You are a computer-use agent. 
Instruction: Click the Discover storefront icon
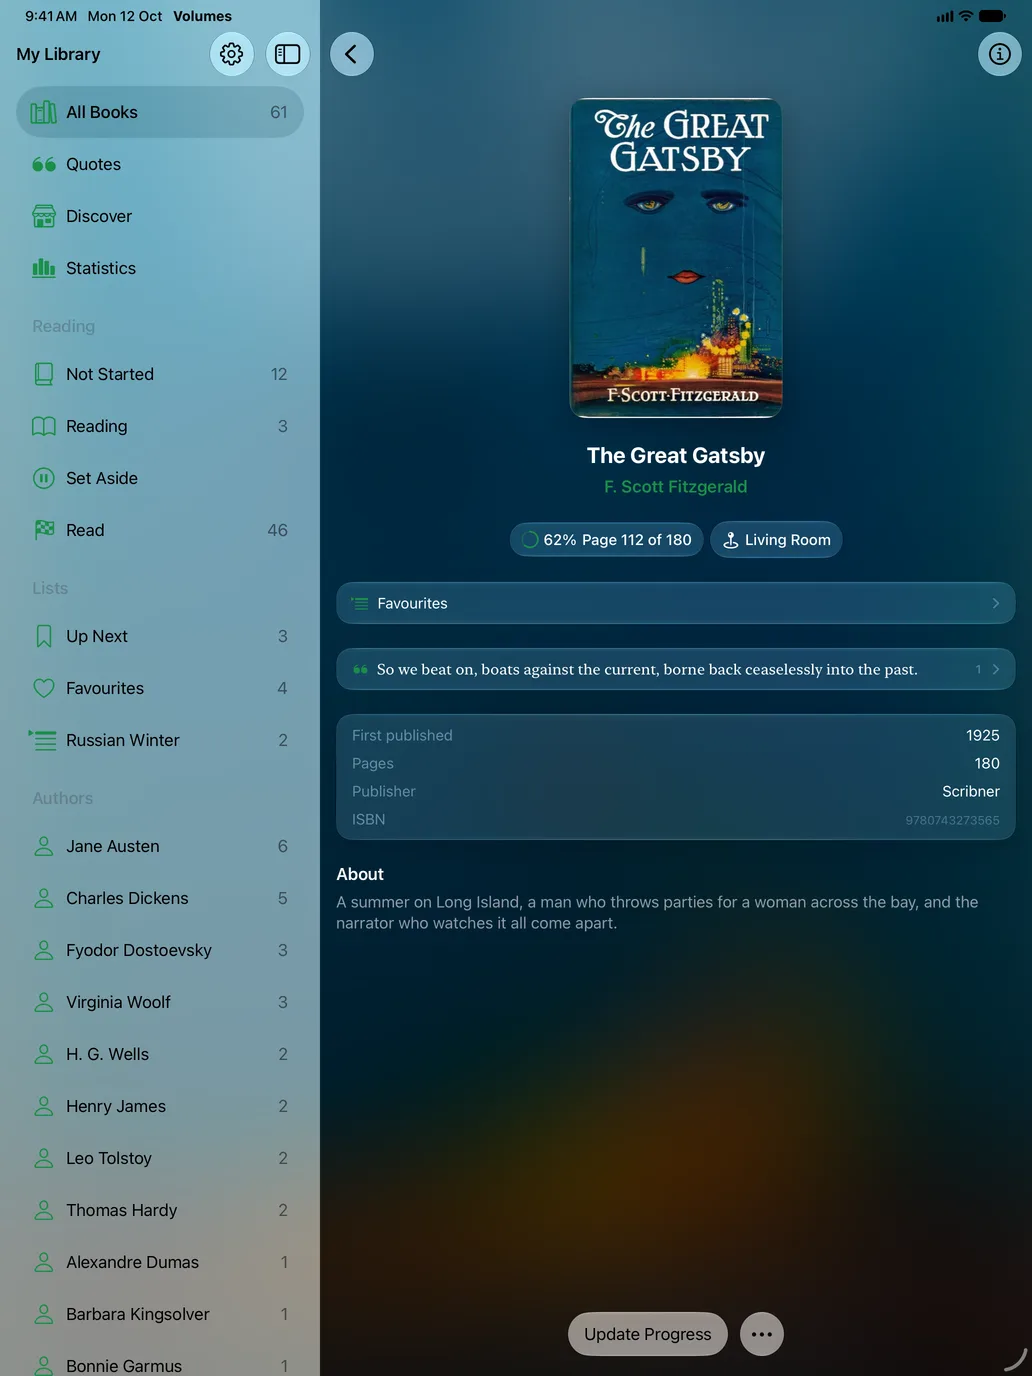click(x=44, y=216)
